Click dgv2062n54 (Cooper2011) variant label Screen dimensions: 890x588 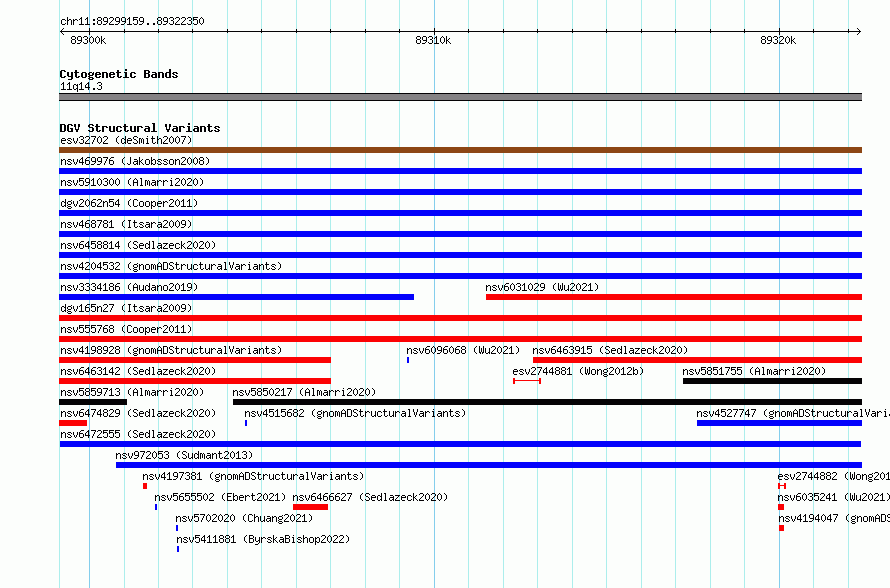[129, 203]
